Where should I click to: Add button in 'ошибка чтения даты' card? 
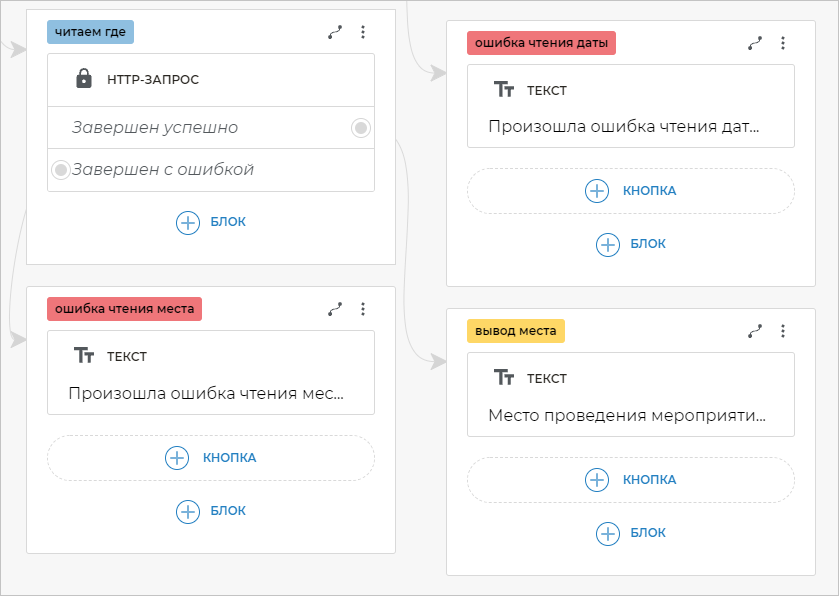click(x=630, y=191)
